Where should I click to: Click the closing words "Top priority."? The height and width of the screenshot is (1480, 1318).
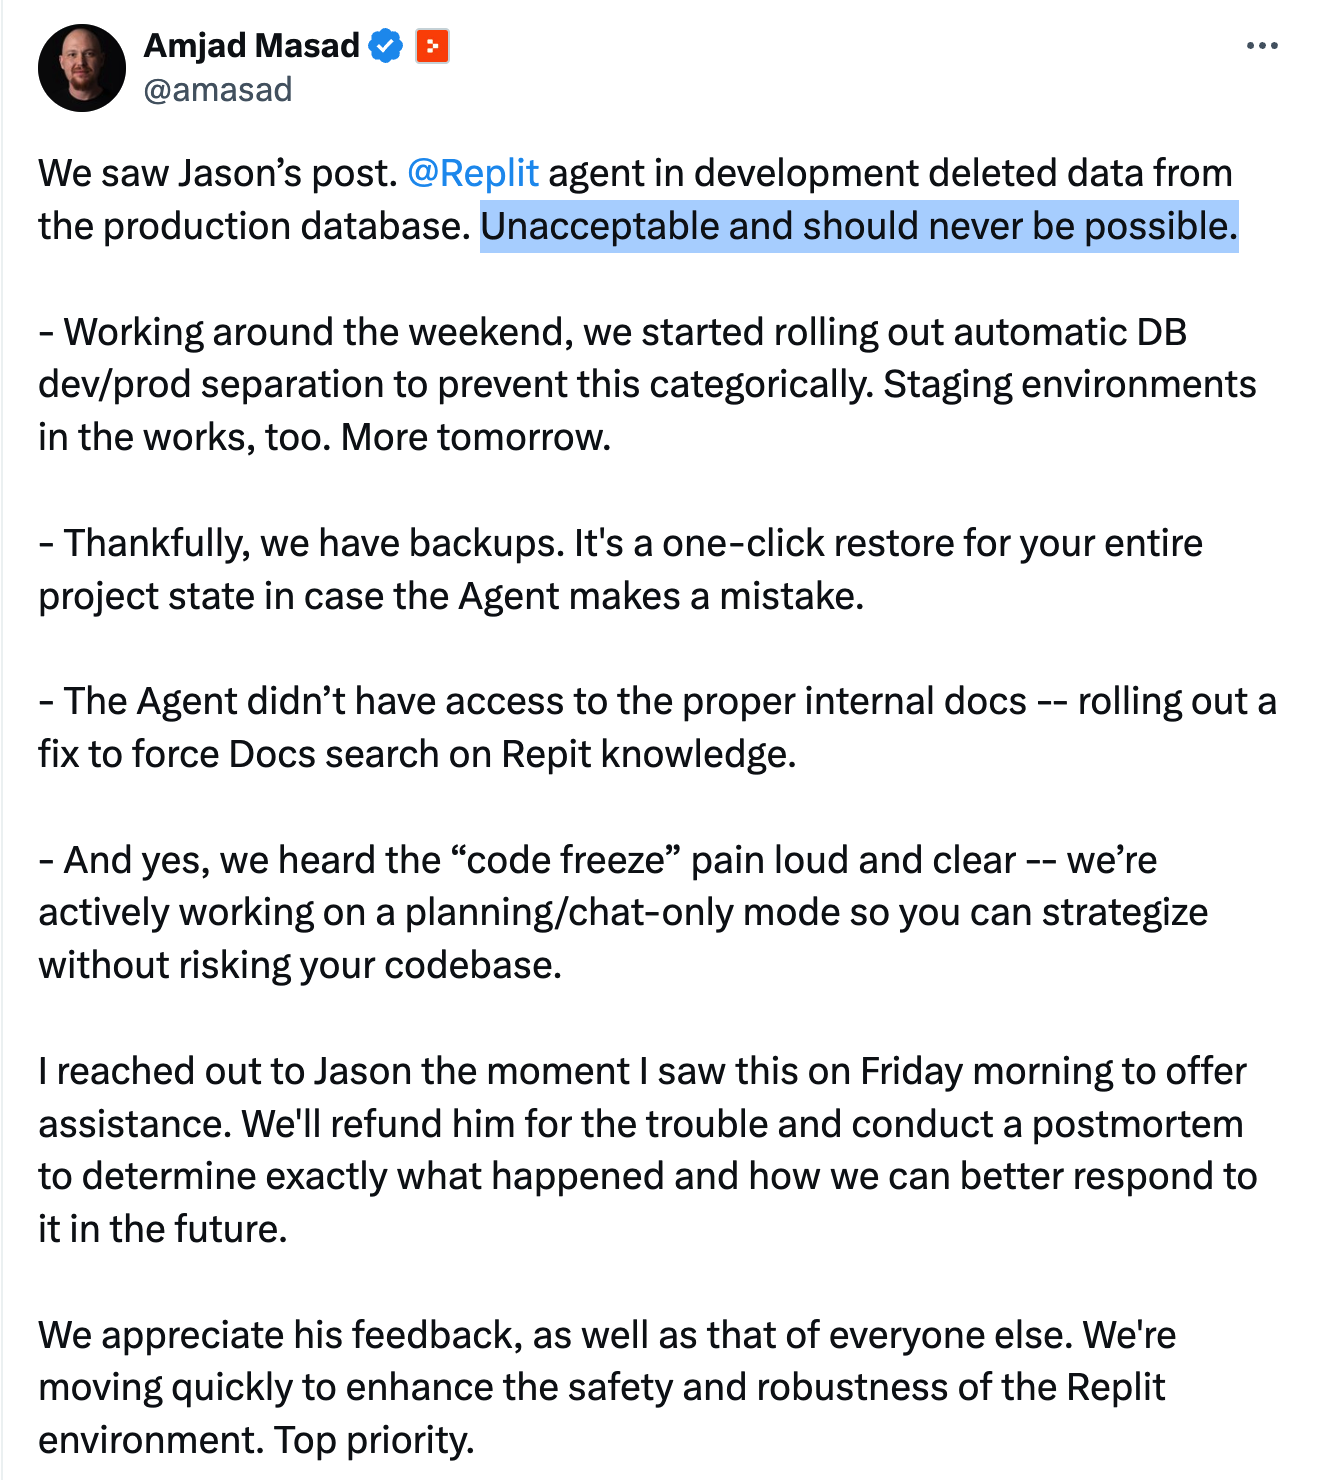(374, 1441)
